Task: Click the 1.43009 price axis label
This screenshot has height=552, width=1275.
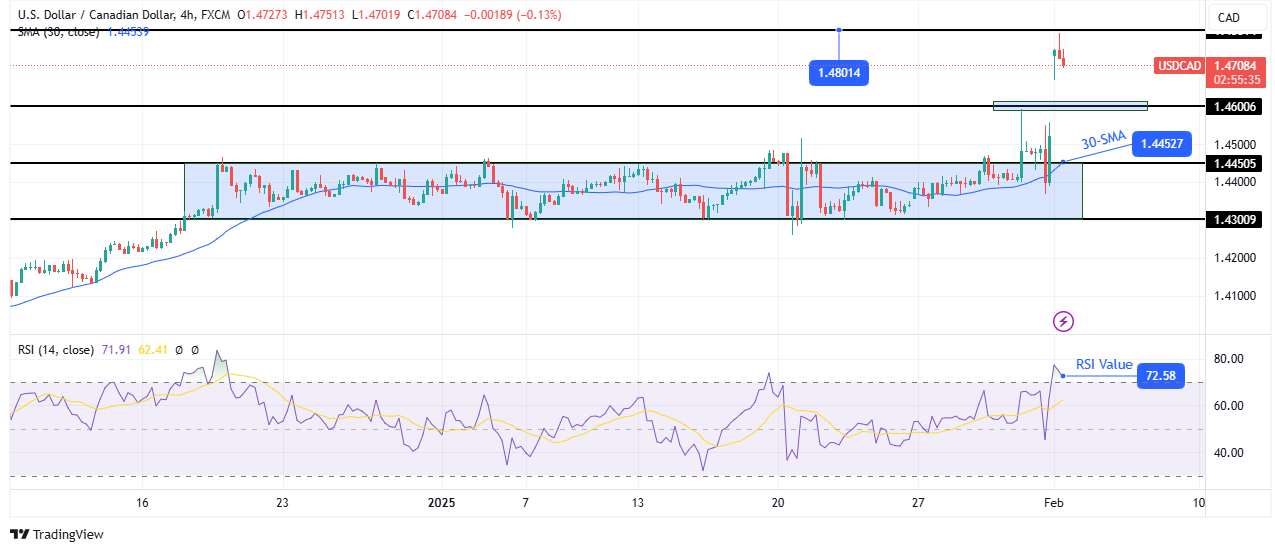Action: tap(1233, 219)
